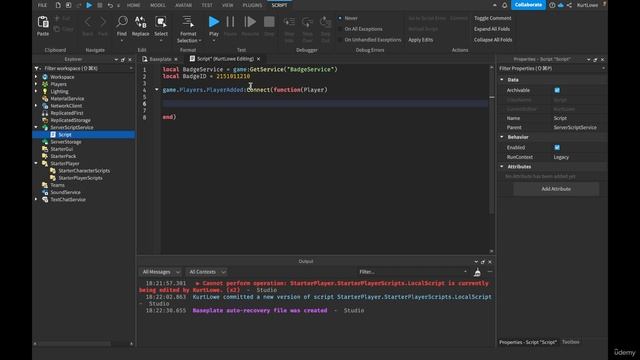
Task: Switch to the Toolbox bottom tab
Action: click(x=571, y=342)
